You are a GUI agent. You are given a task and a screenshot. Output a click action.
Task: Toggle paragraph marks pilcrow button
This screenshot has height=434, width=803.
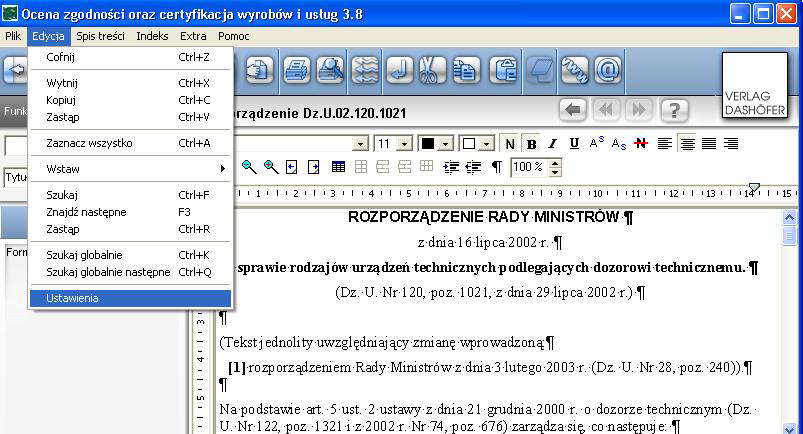[497, 167]
